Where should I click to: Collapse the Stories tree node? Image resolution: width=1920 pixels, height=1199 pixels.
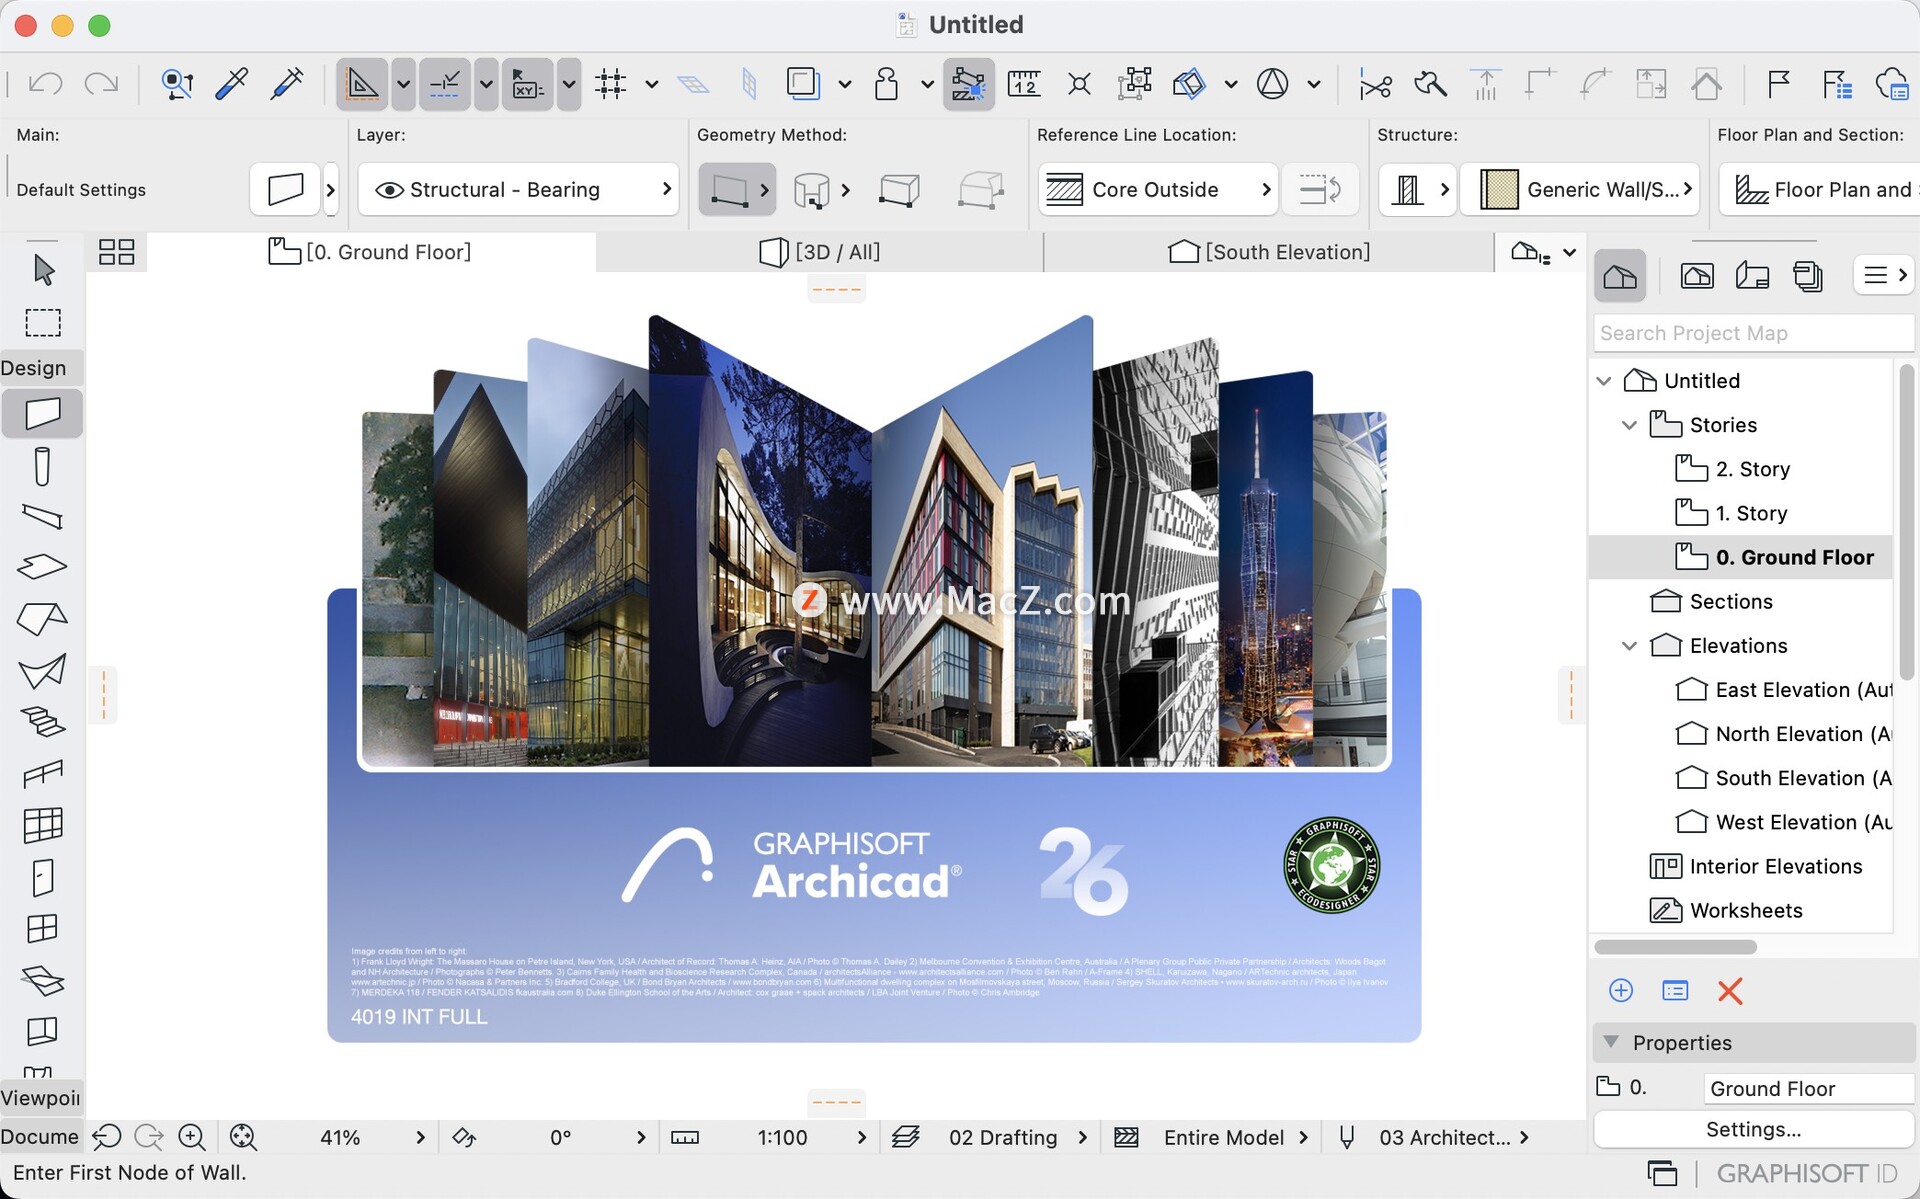[x=1629, y=425]
